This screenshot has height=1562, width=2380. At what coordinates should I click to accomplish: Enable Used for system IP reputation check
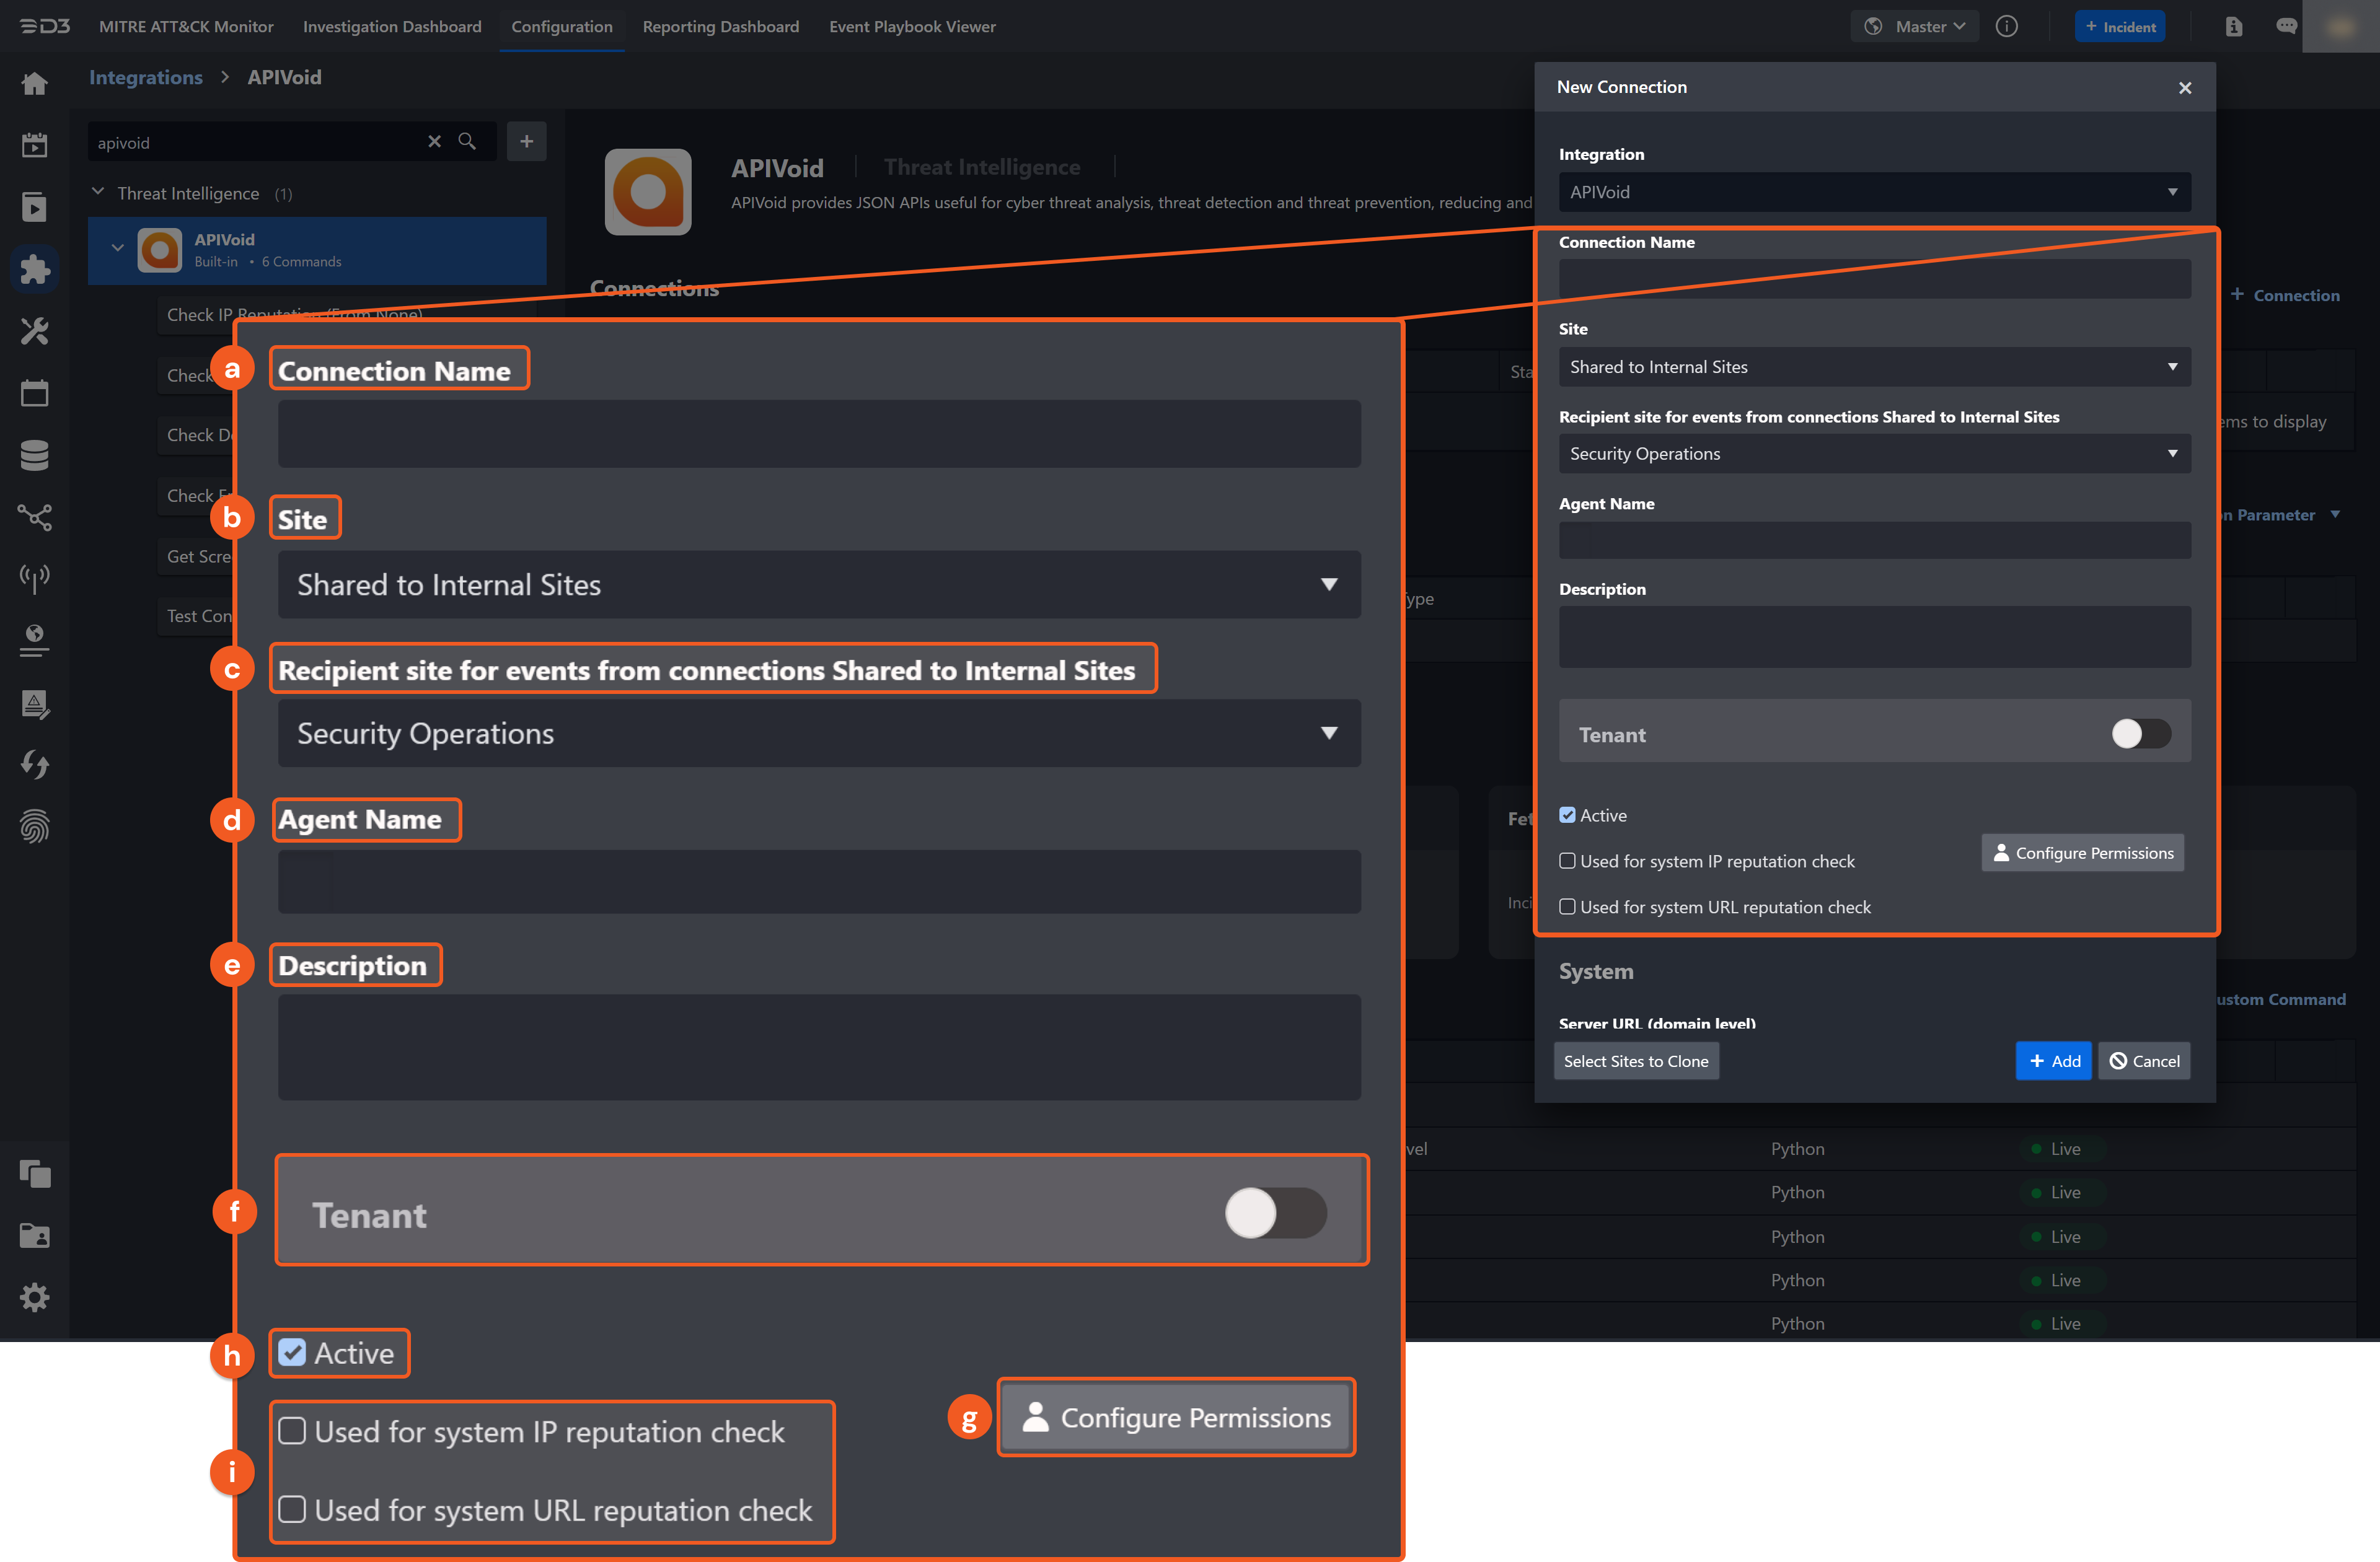[1567, 861]
